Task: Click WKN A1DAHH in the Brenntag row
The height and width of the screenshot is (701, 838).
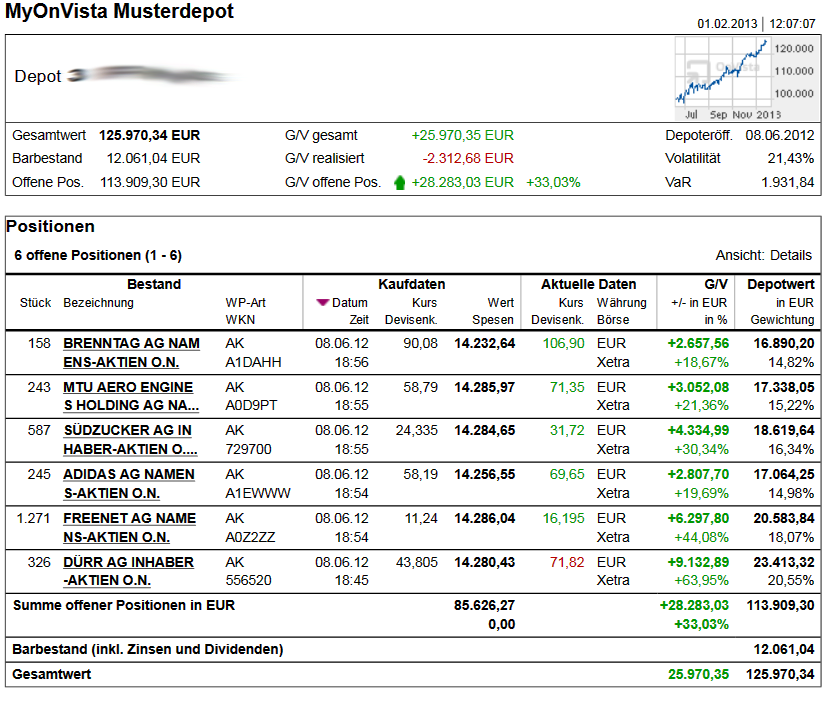Action: click(x=253, y=363)
